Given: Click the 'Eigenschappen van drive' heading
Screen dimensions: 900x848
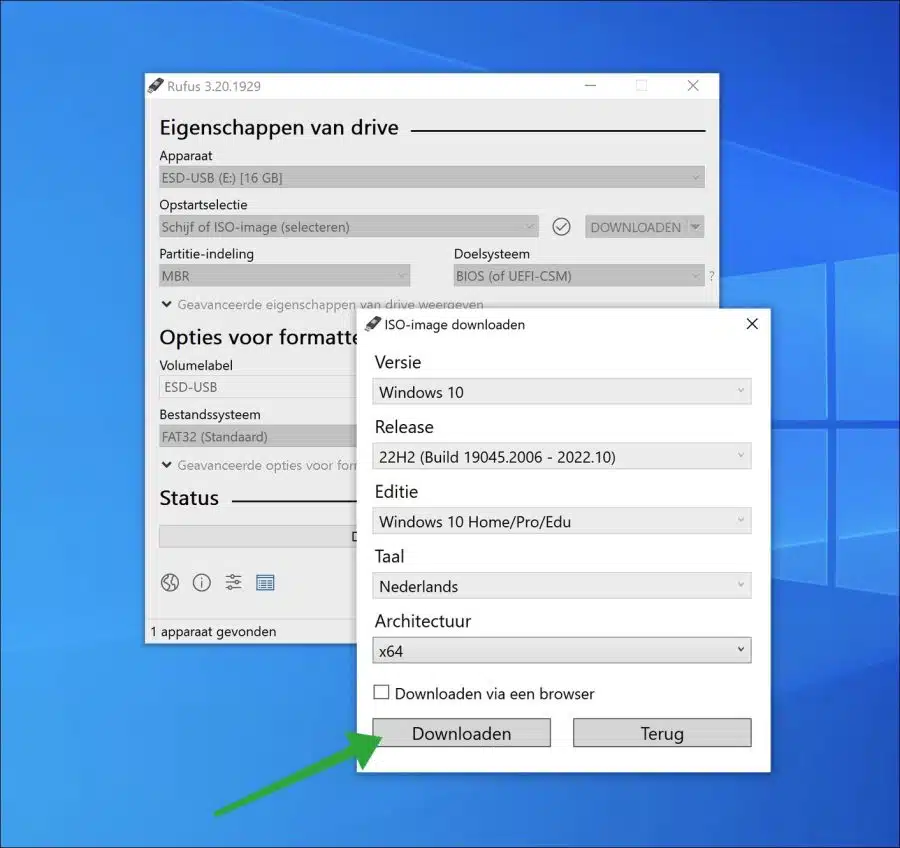Looking at the screenshot, I should click(279, 127).
